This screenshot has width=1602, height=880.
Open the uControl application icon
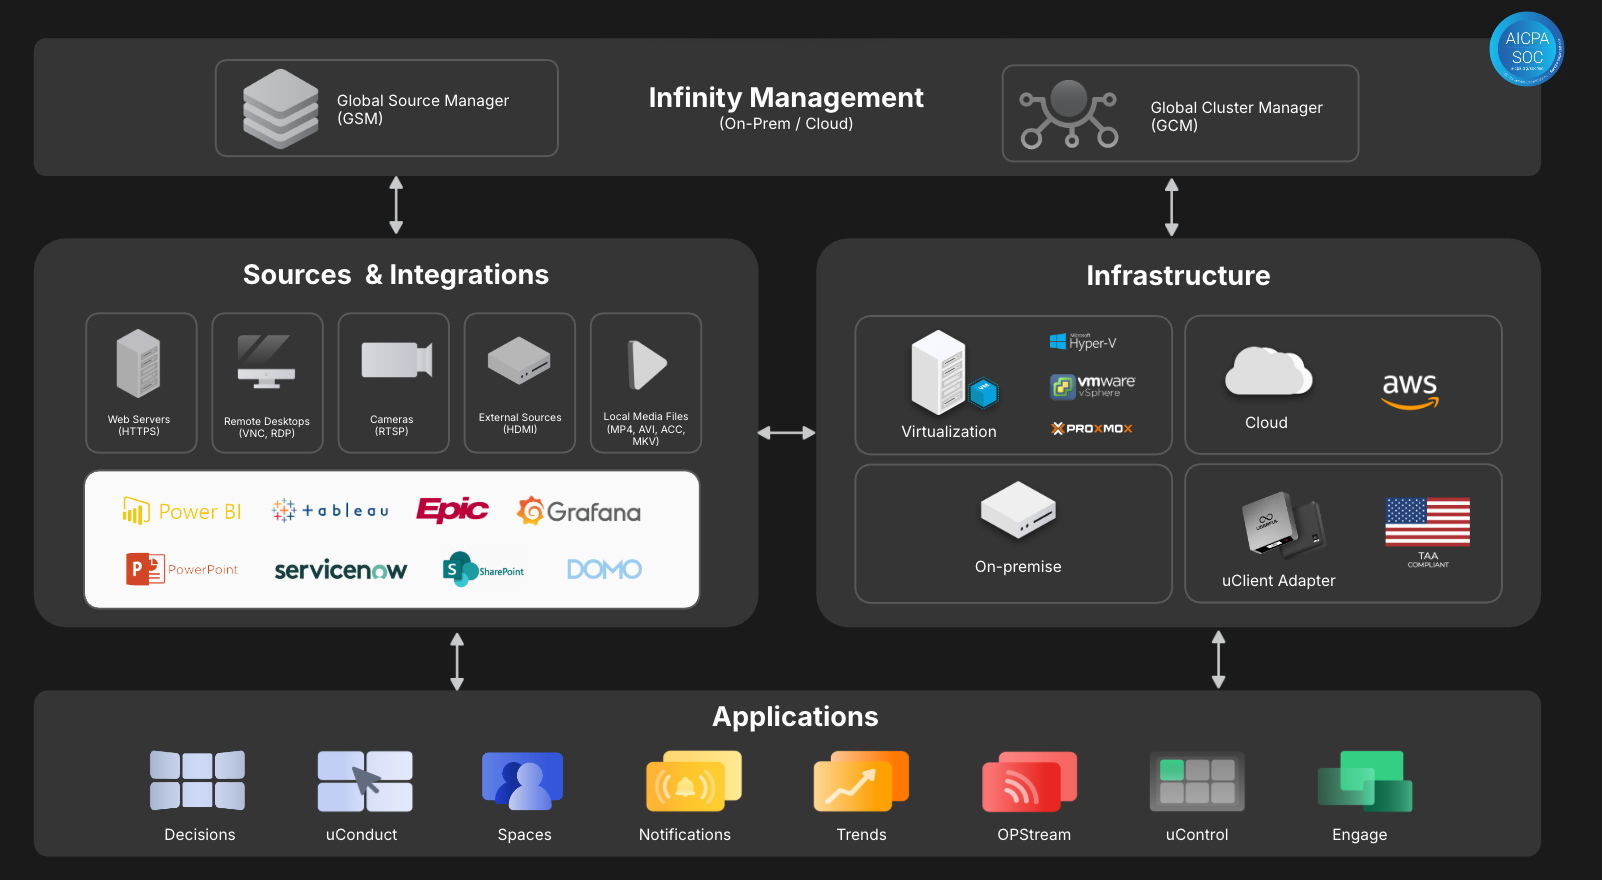click(x=1197, y=780)
